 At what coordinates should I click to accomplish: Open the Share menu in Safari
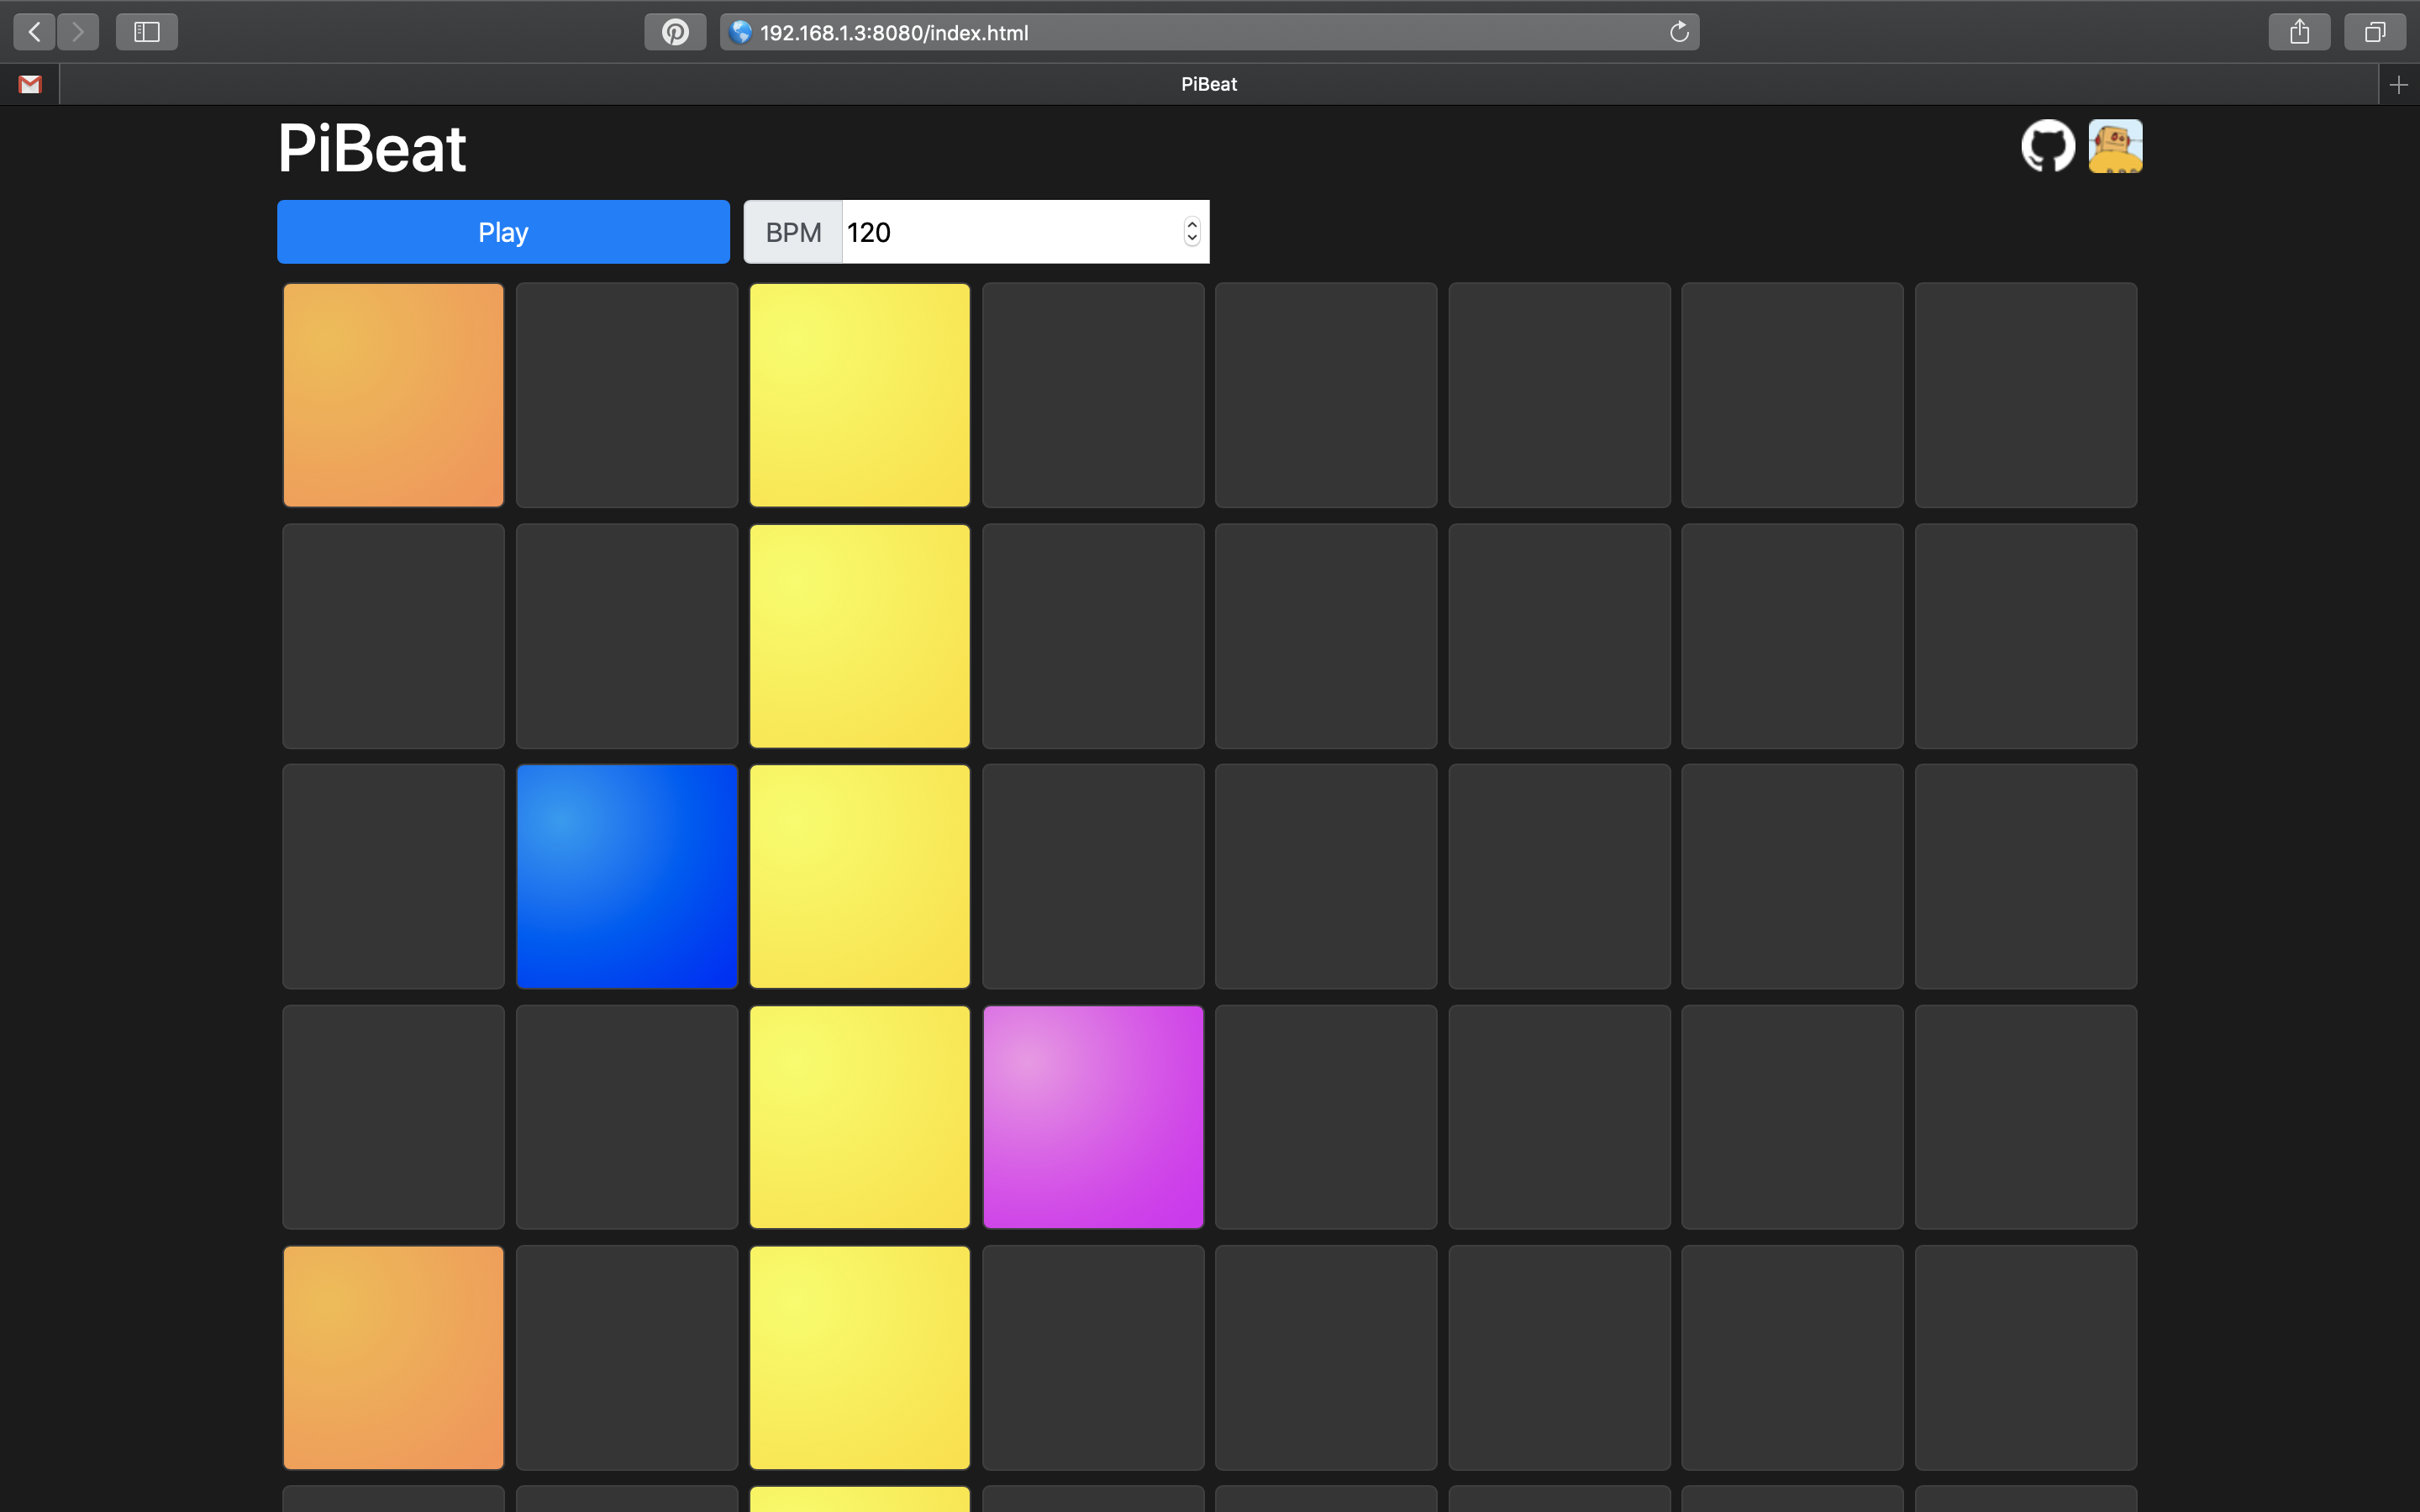pos(2299,31)
